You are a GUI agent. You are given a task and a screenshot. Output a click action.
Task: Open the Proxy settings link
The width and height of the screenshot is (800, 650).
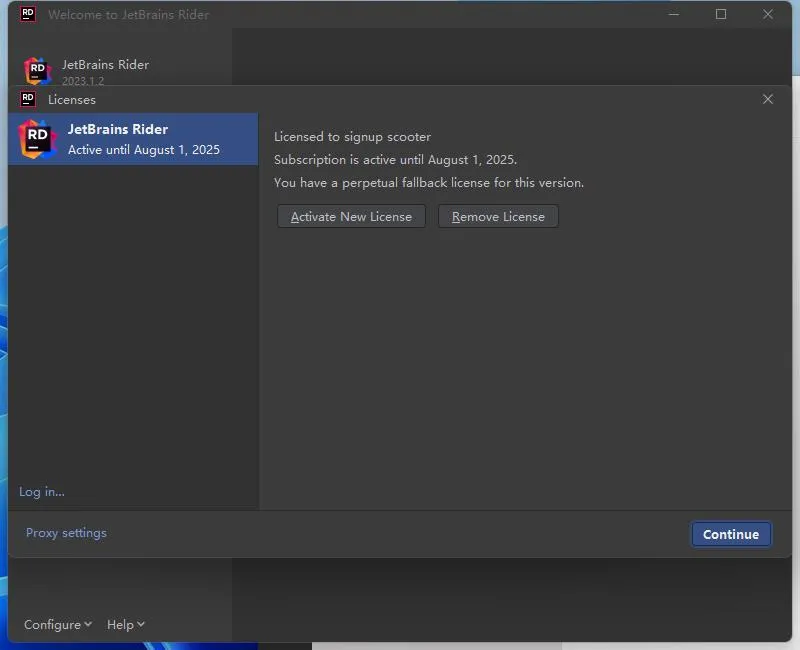tap(66, 533)
